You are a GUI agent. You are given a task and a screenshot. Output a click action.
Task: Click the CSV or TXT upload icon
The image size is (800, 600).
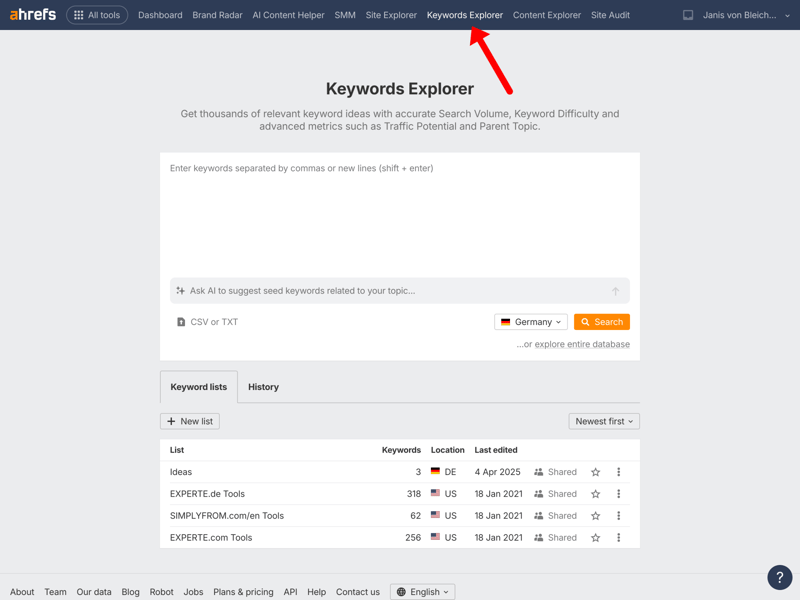pos(181,322)
